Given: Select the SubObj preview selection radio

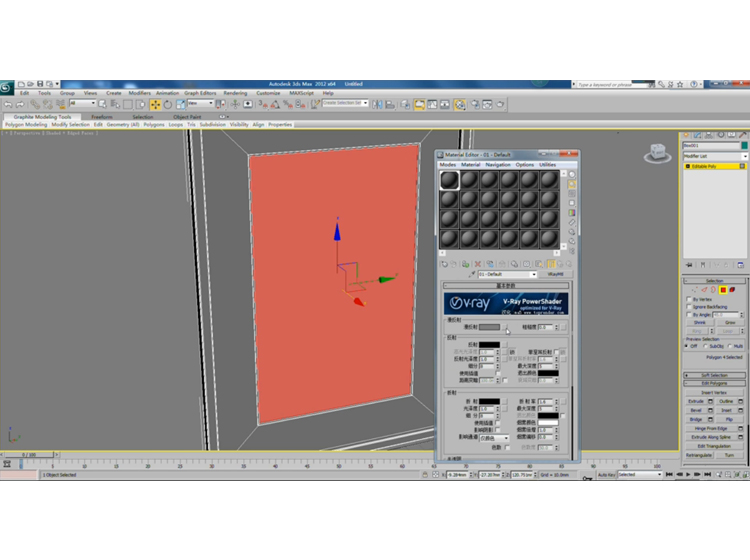Looking at the screenshot, I should 706,346.
